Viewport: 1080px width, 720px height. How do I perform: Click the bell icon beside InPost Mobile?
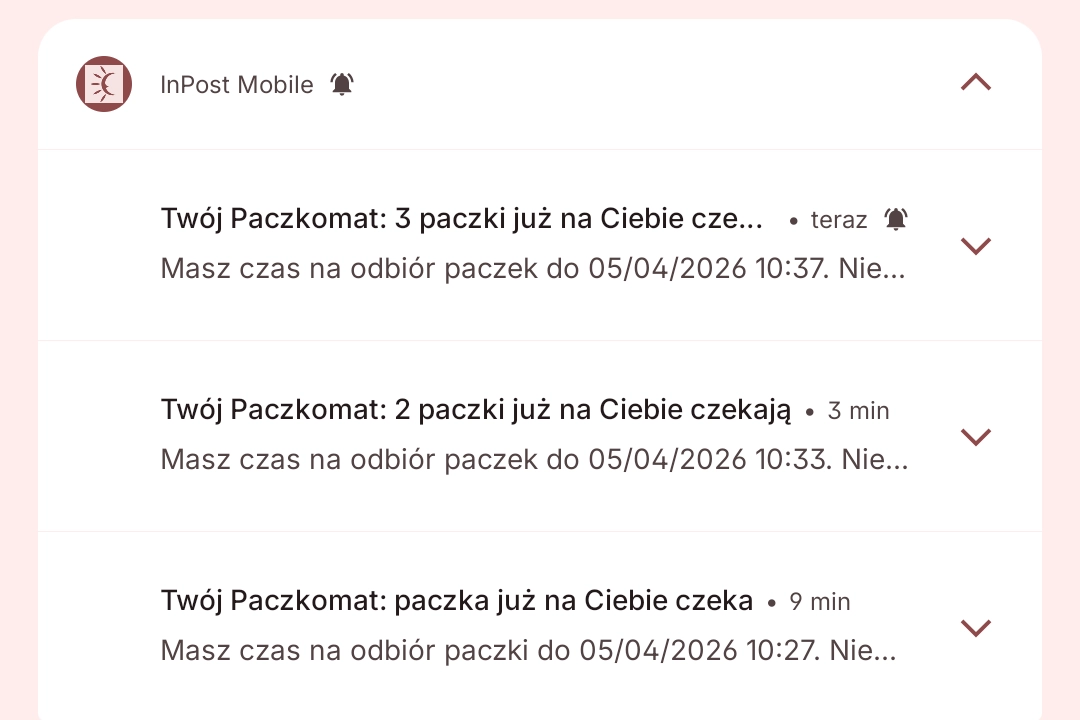[342, 84]
